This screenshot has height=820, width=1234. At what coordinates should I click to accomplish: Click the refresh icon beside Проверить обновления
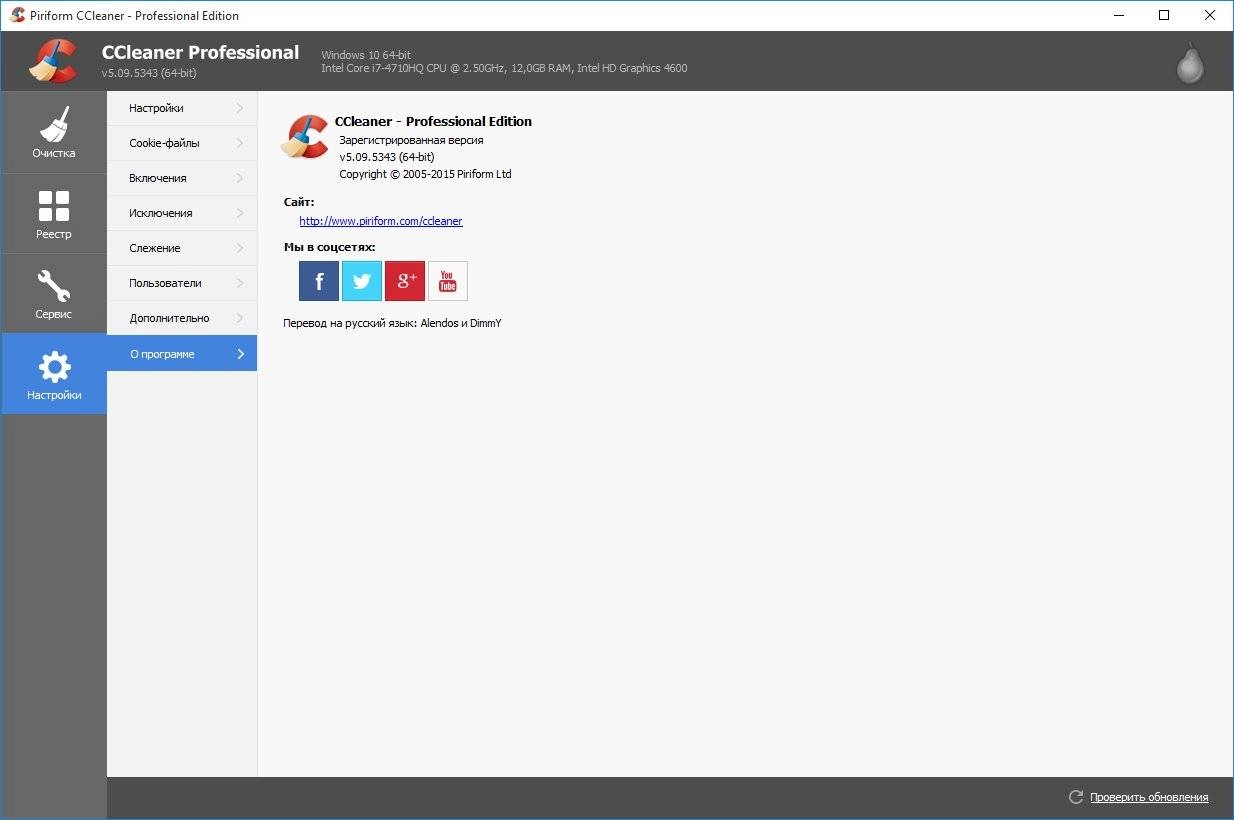coord(1076,797)
